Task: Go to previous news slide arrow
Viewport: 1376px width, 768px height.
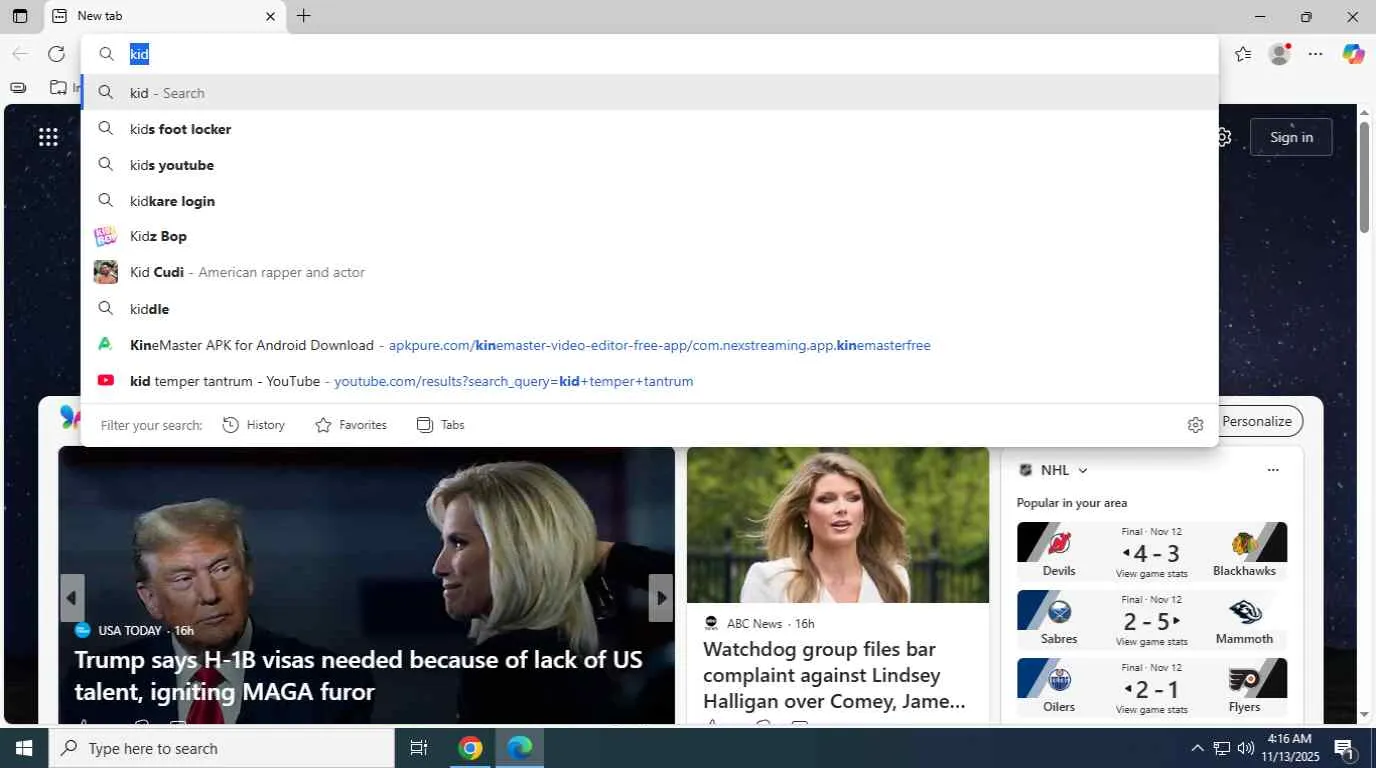Action: [x=71, y=598]
